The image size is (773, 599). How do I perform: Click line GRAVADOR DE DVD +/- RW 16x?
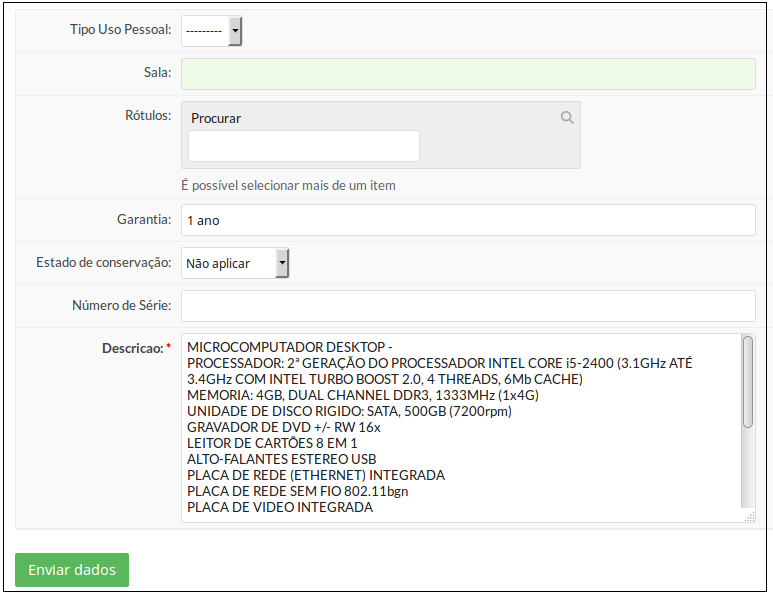click(x=283, y=427)
